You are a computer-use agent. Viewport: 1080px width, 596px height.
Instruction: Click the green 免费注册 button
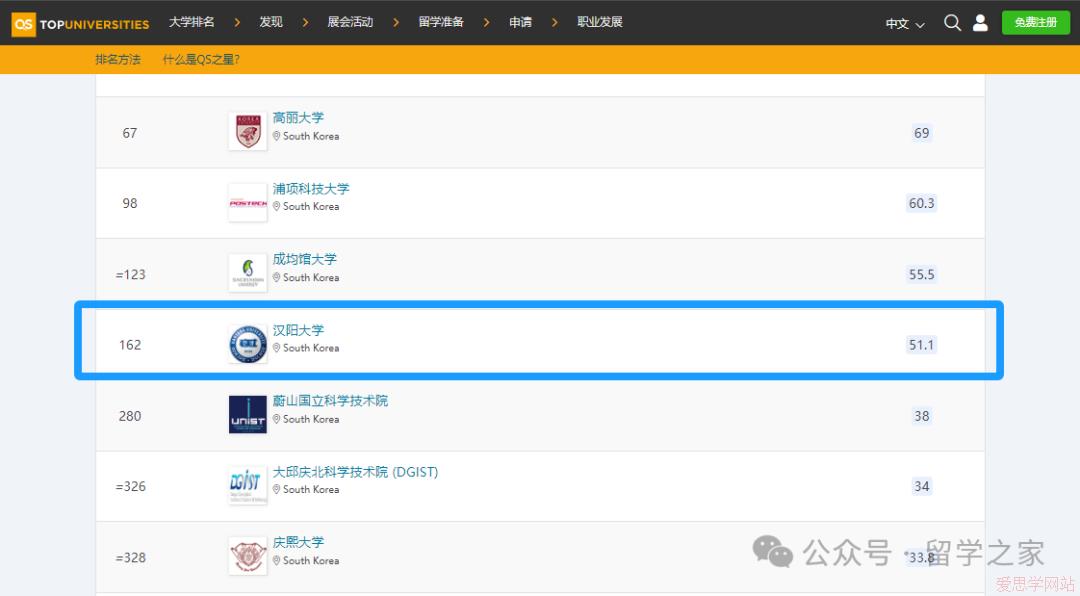pyautogui.click(x=1036, y=23)
